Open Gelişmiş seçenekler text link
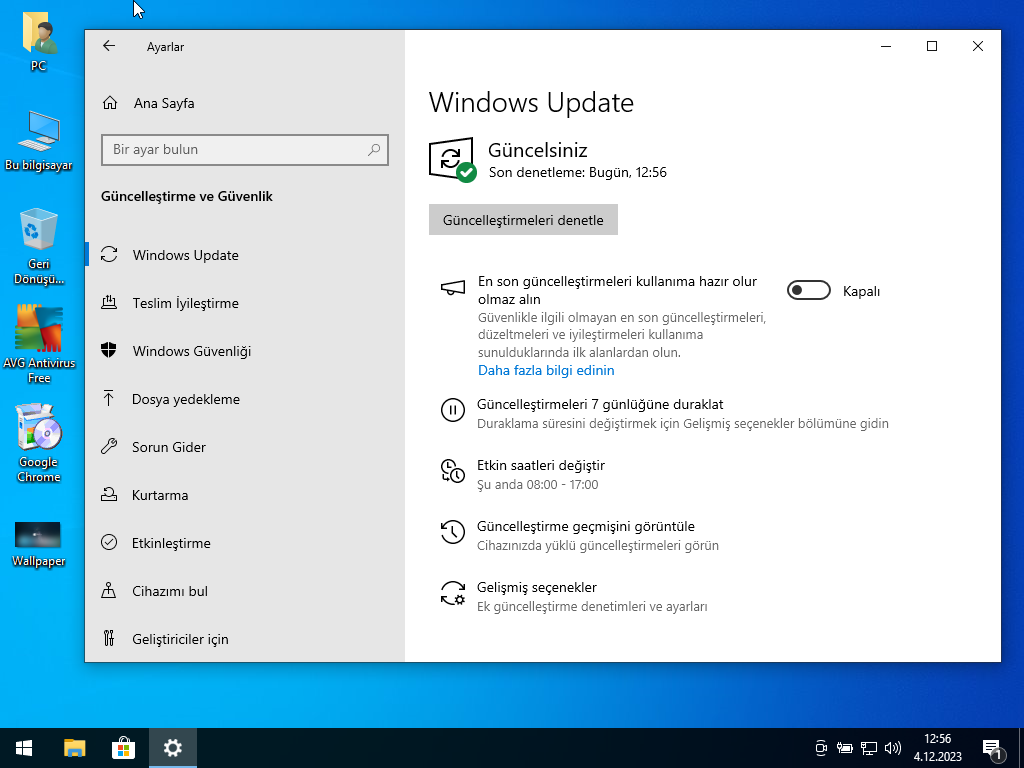This screenshot has height=768, width=1024. point(537,587)
